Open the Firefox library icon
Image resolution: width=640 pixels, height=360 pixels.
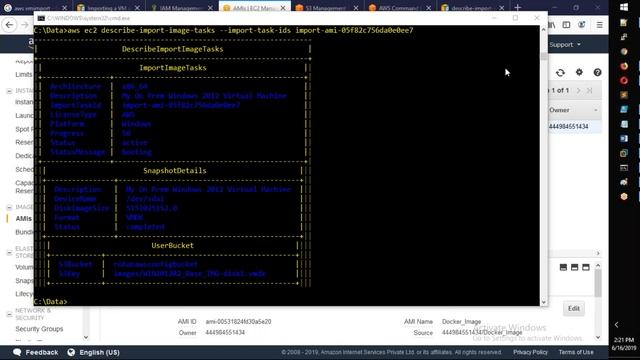tap(552, 25)
